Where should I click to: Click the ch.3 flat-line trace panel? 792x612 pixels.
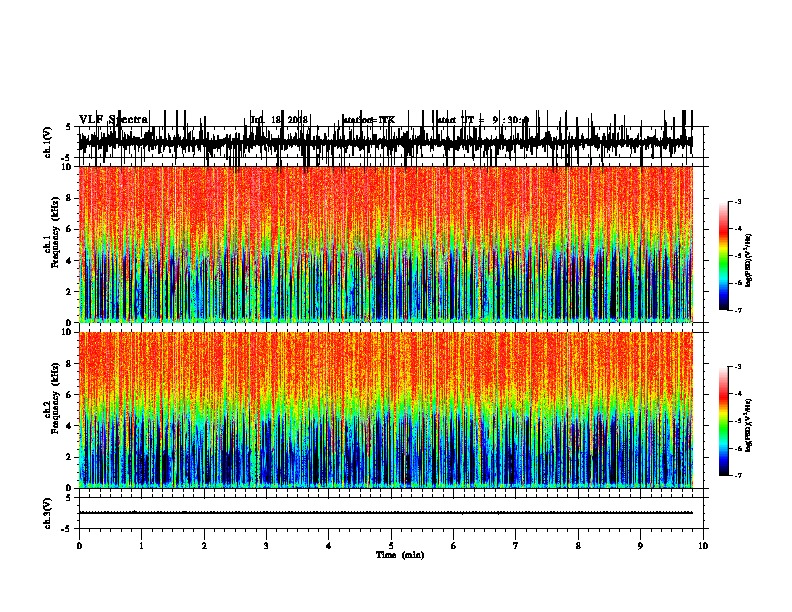point(391,513)
